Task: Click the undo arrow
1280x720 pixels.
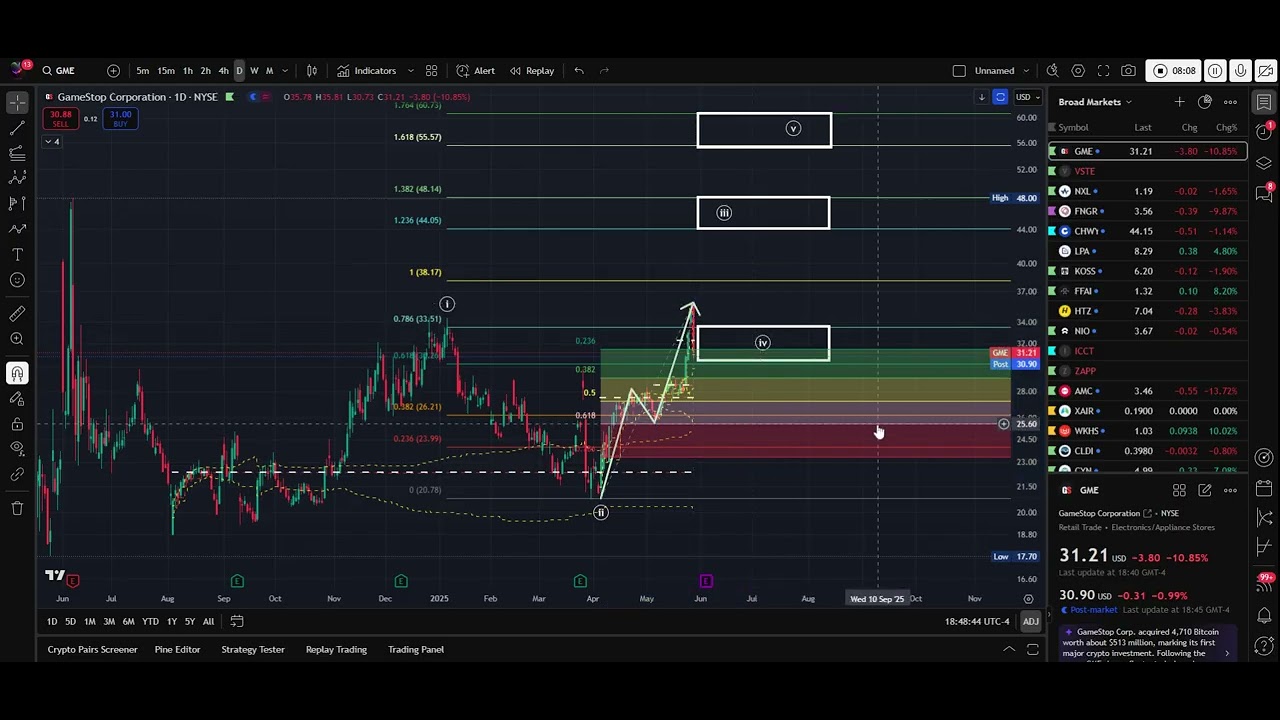Action: pyautogui.click(x=579, y=71)
